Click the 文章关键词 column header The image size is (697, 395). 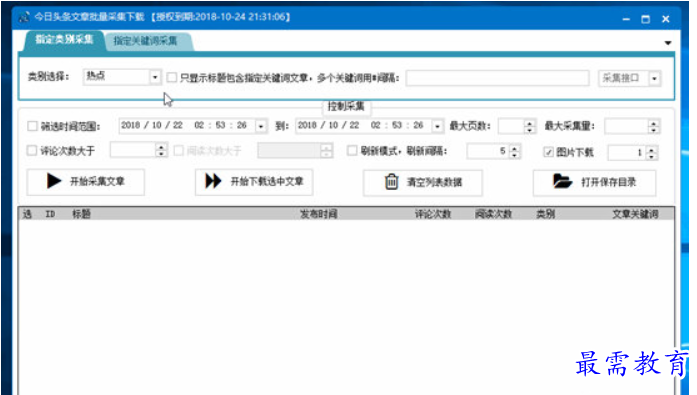(x=635, y=214)
